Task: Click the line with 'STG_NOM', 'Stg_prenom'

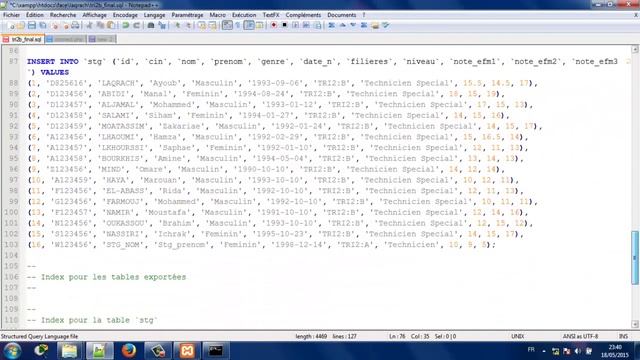Action: click(x=261, y=245)
